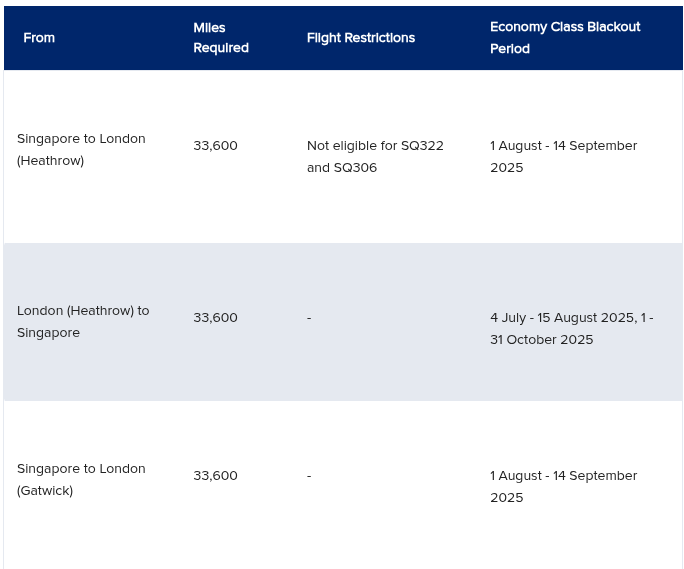Click 33,600 miles for Singapore to Gatwick
Screen dimensions: 684x569
[x=216, y=476]
